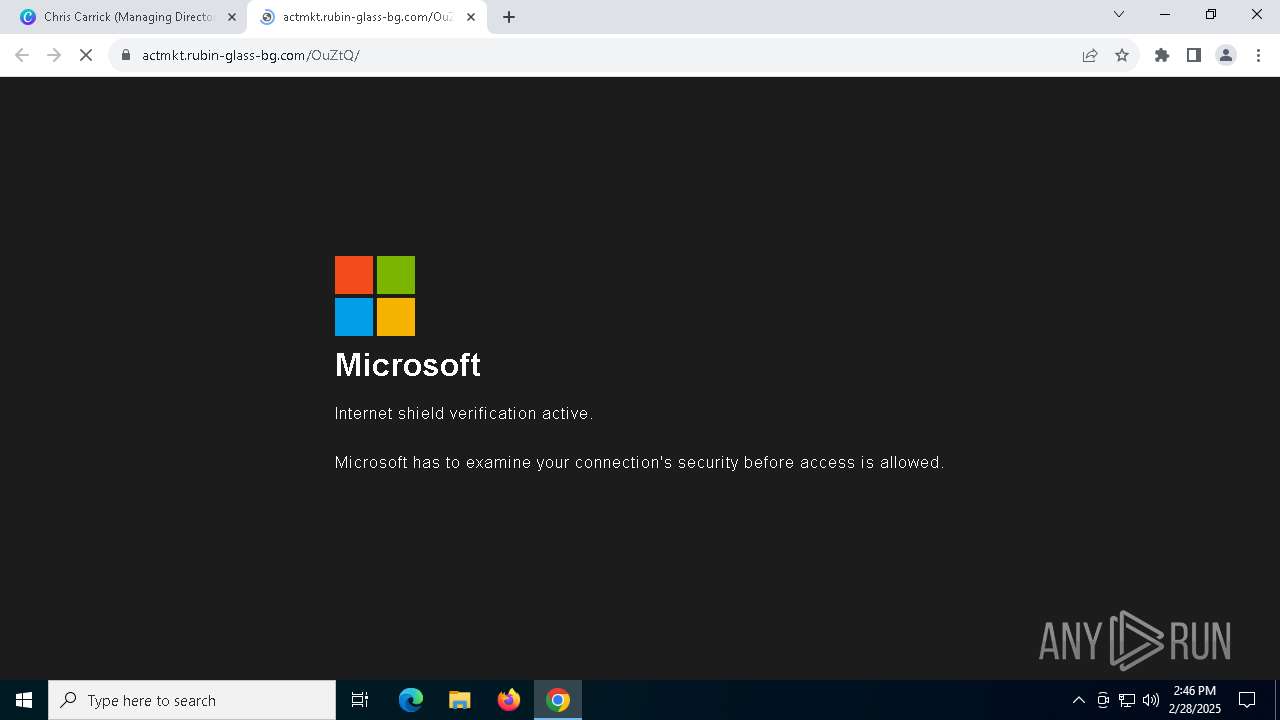Launch Firefox from the taskbar

(x=509, y=700)
